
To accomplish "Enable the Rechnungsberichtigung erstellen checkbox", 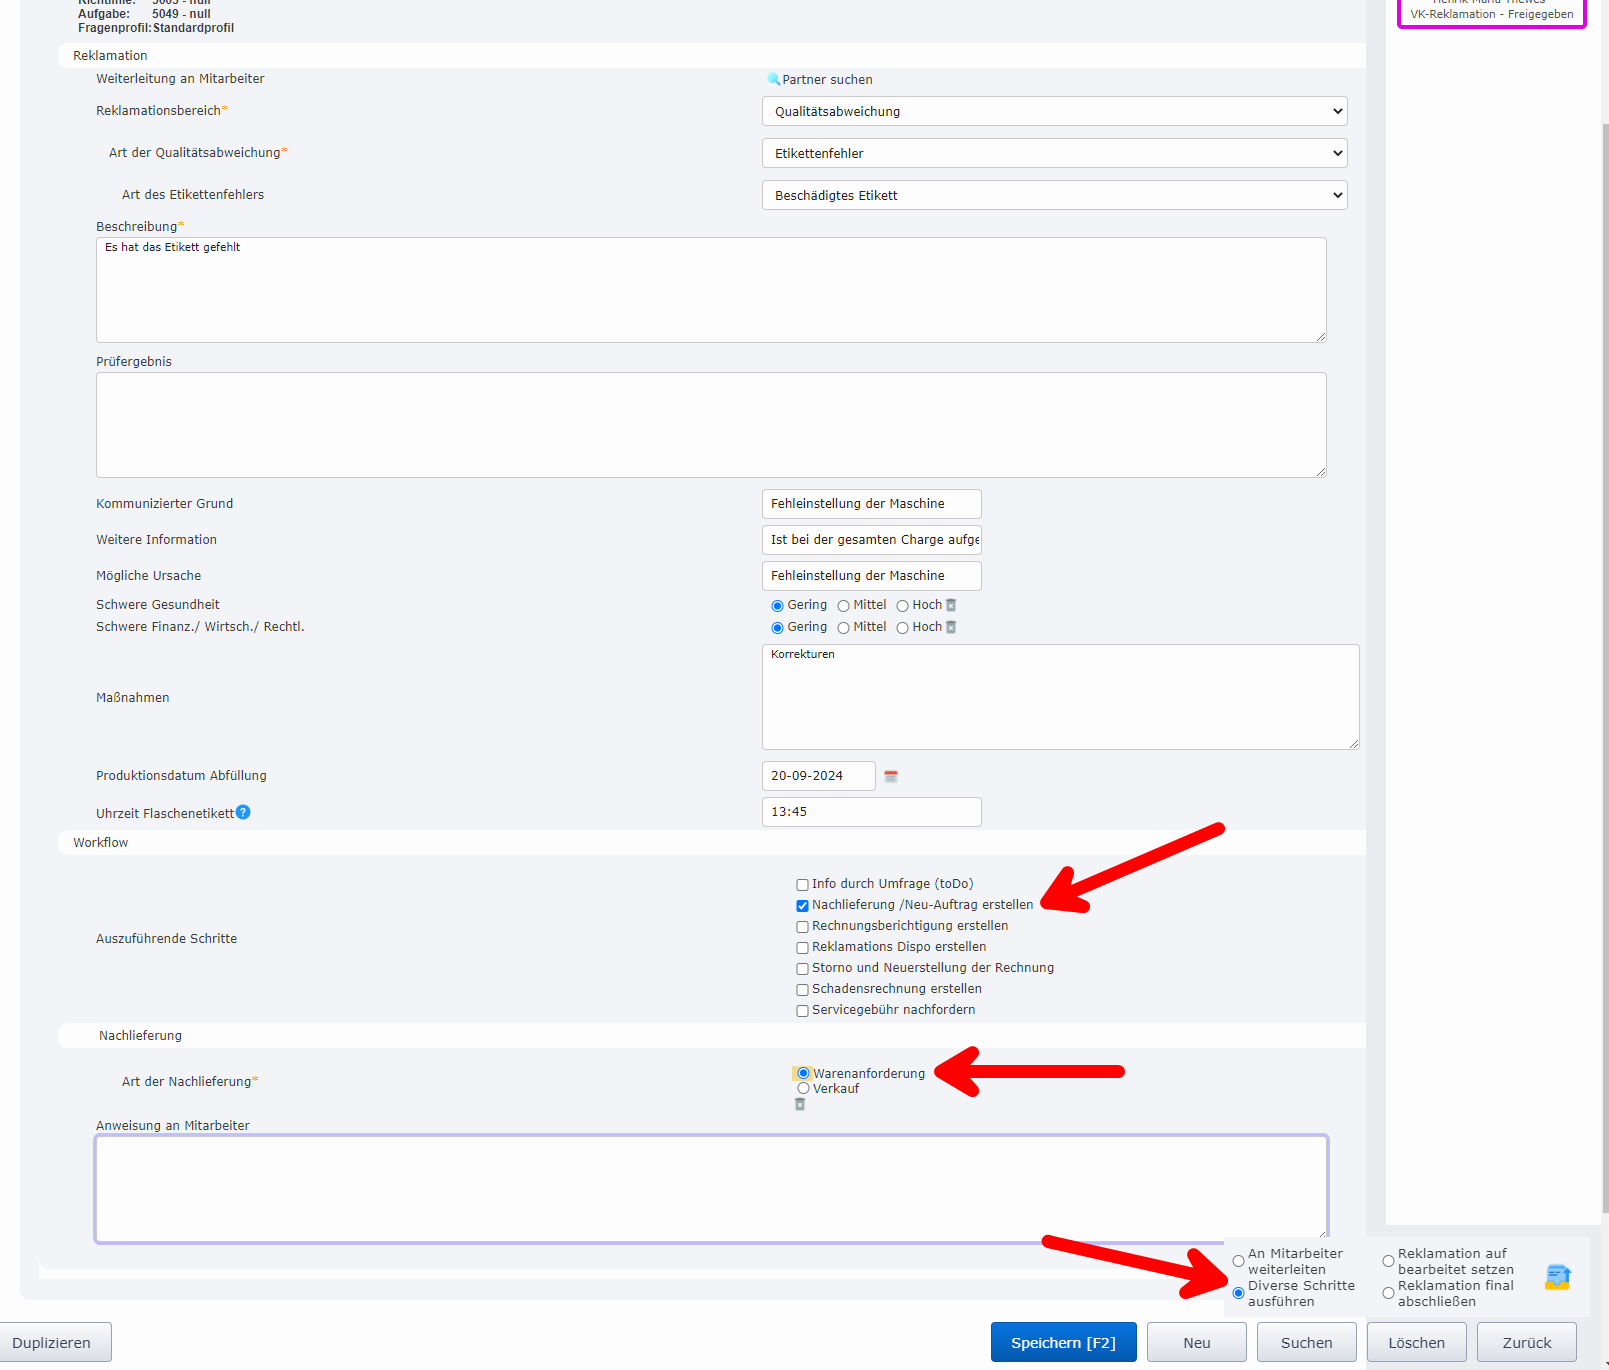I will click(x=802, y=927).
